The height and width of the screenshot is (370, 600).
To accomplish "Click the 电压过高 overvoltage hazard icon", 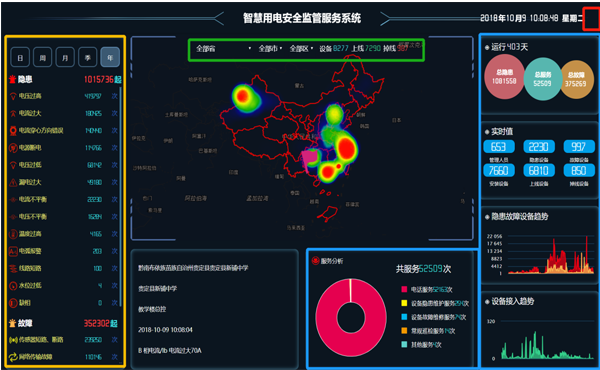I will 13,96.
